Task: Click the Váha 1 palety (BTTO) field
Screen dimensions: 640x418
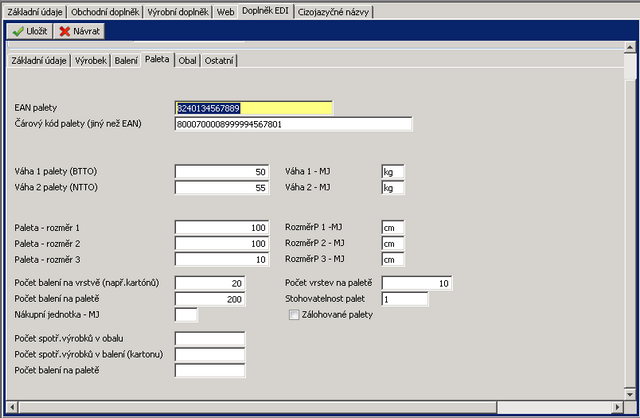Action: [222, 171]
